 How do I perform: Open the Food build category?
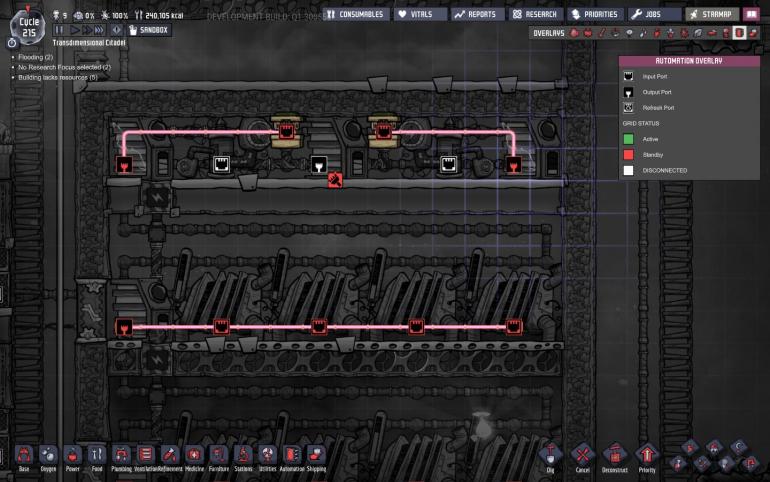click(x=97, y=455)
